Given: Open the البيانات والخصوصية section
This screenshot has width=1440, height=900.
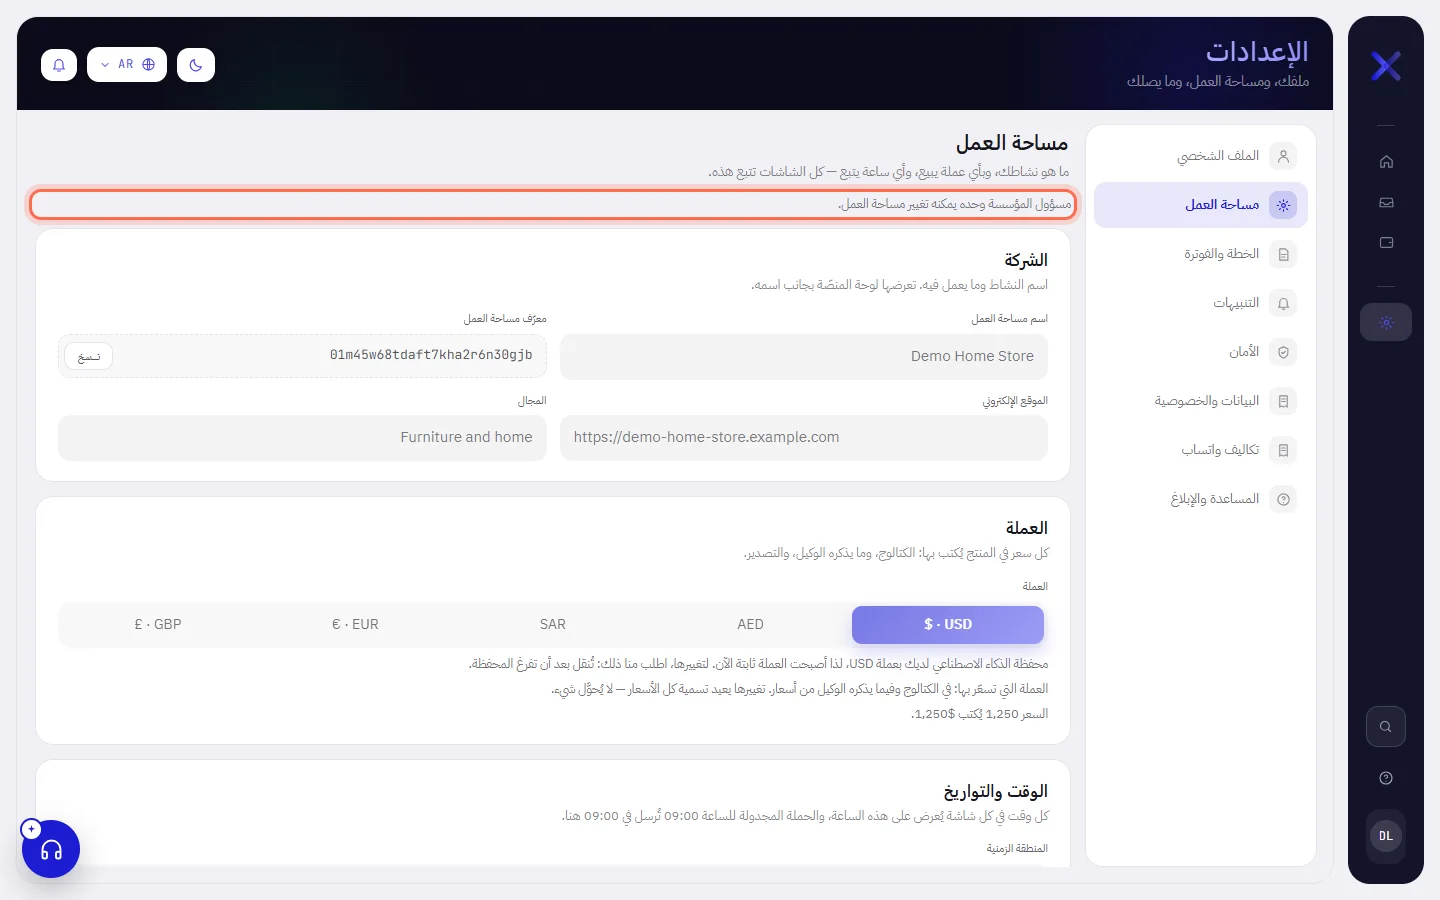Looking at the screenshot, I should coord(1201,401).
